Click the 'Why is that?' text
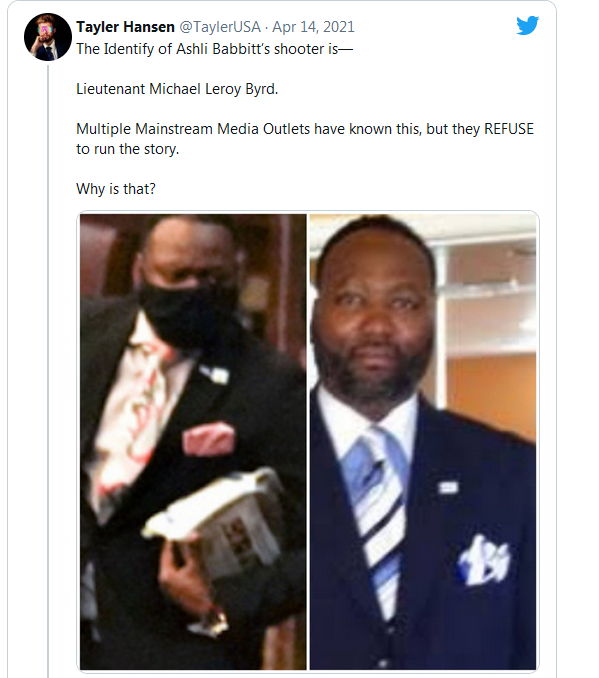Image resolution: width=599 pixels, height=678 pixels. pyautogui.click(x=115, y=189)
